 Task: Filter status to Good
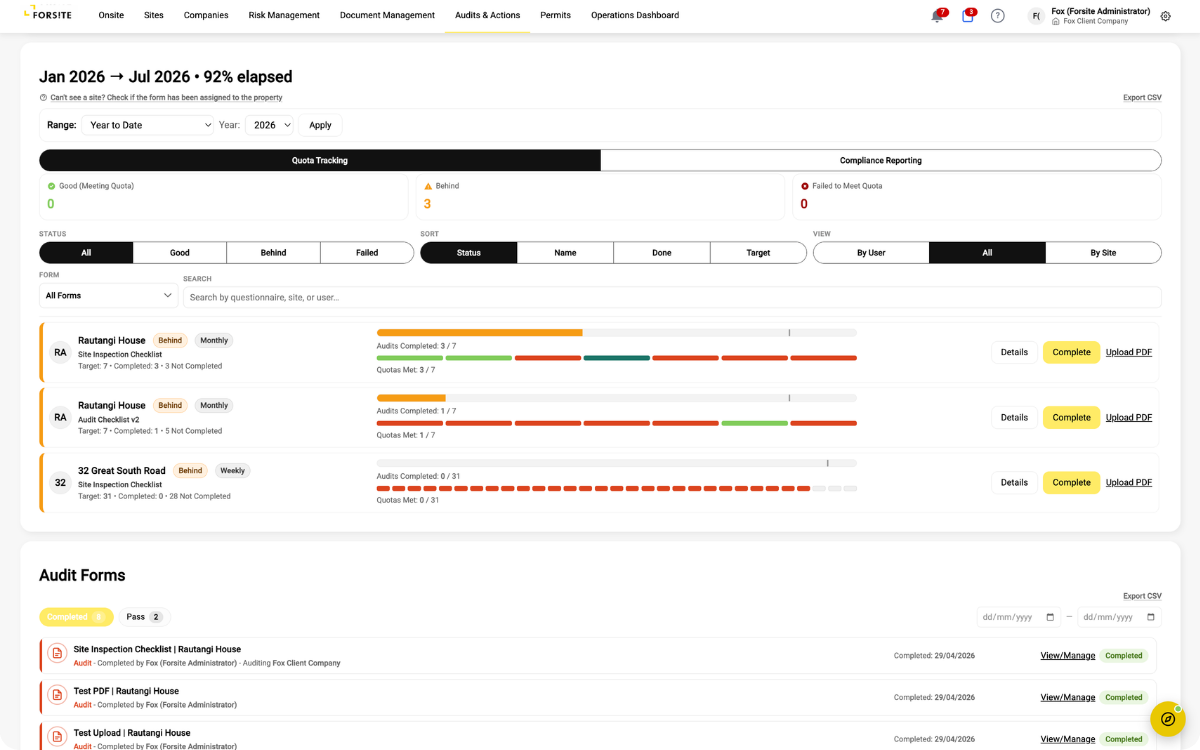[180, 253]
